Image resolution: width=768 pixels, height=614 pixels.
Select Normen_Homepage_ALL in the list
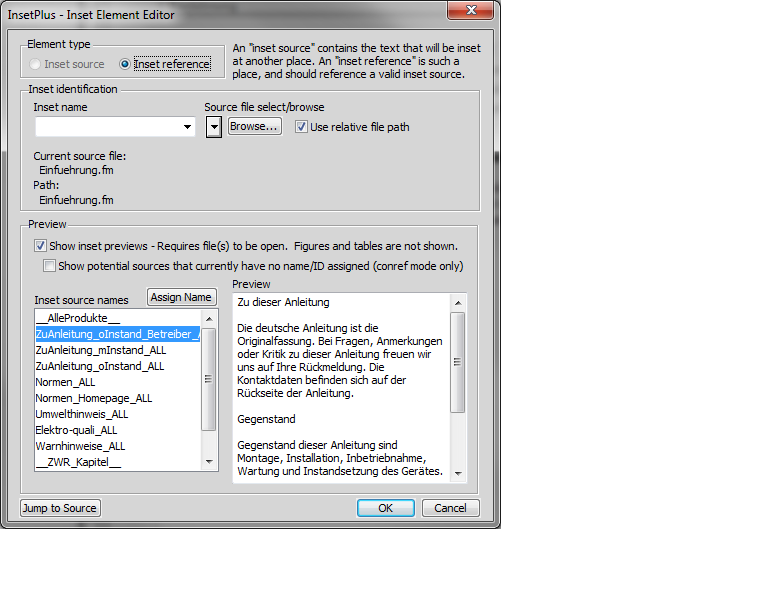click(118, 398)
